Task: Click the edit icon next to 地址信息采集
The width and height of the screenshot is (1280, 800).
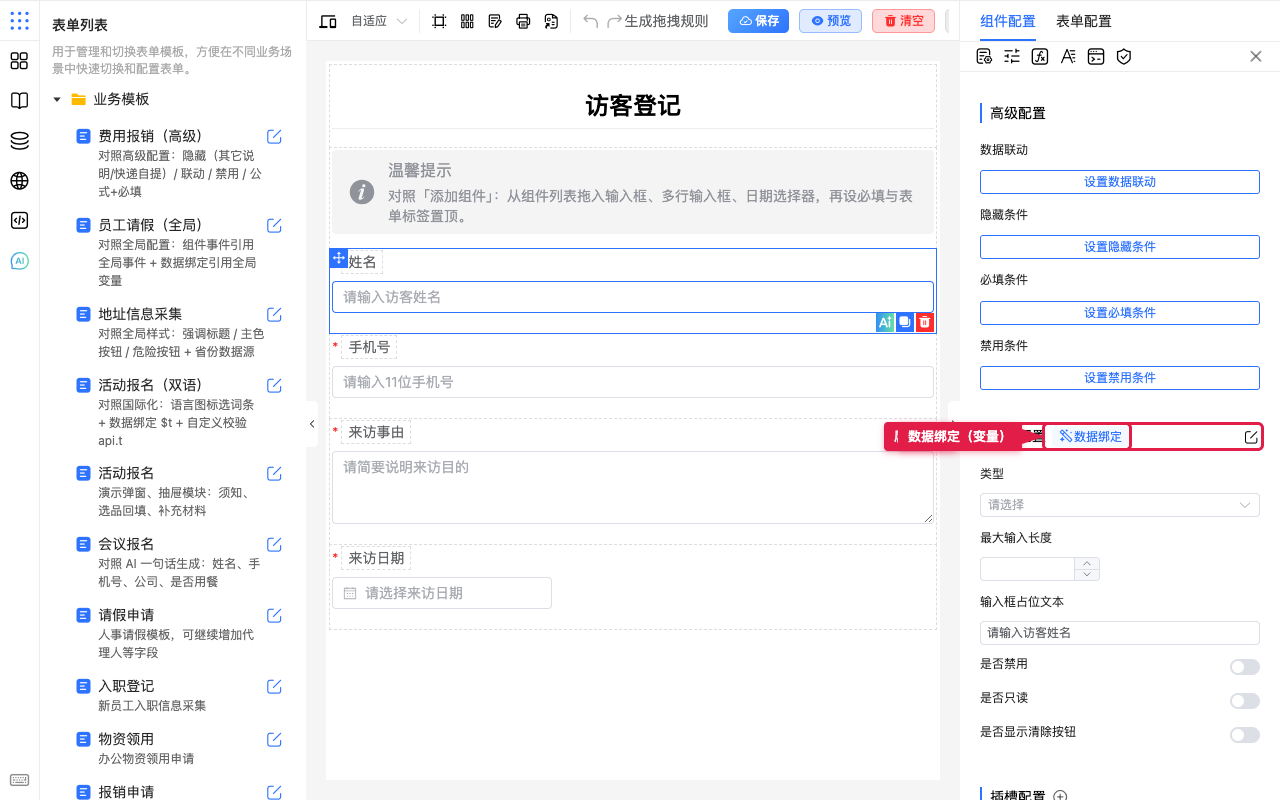Action: point(274,315)
